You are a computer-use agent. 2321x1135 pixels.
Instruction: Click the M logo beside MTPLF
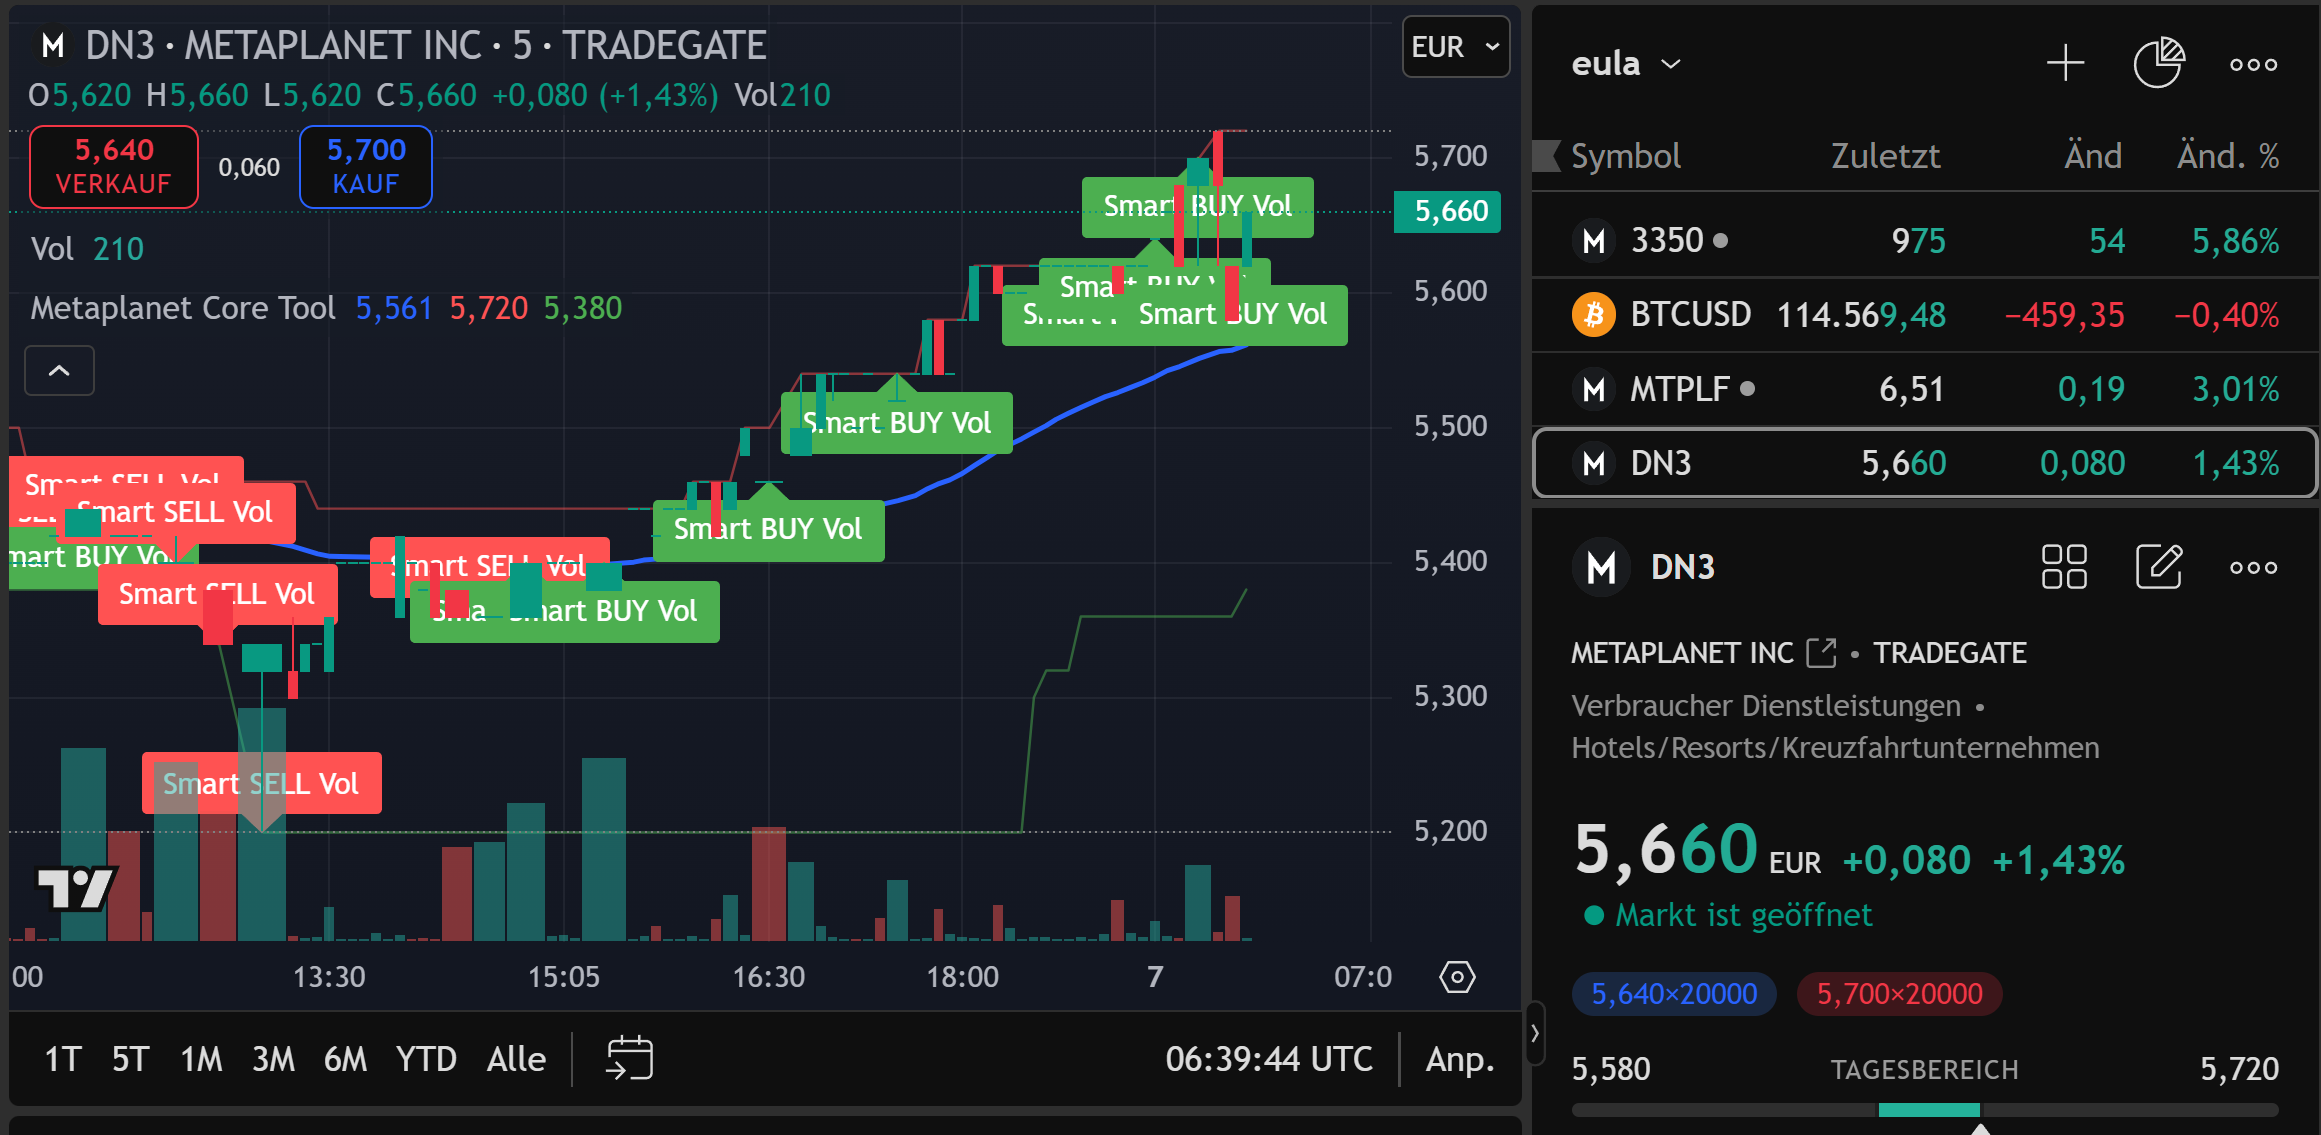(x=1594, y=389)
